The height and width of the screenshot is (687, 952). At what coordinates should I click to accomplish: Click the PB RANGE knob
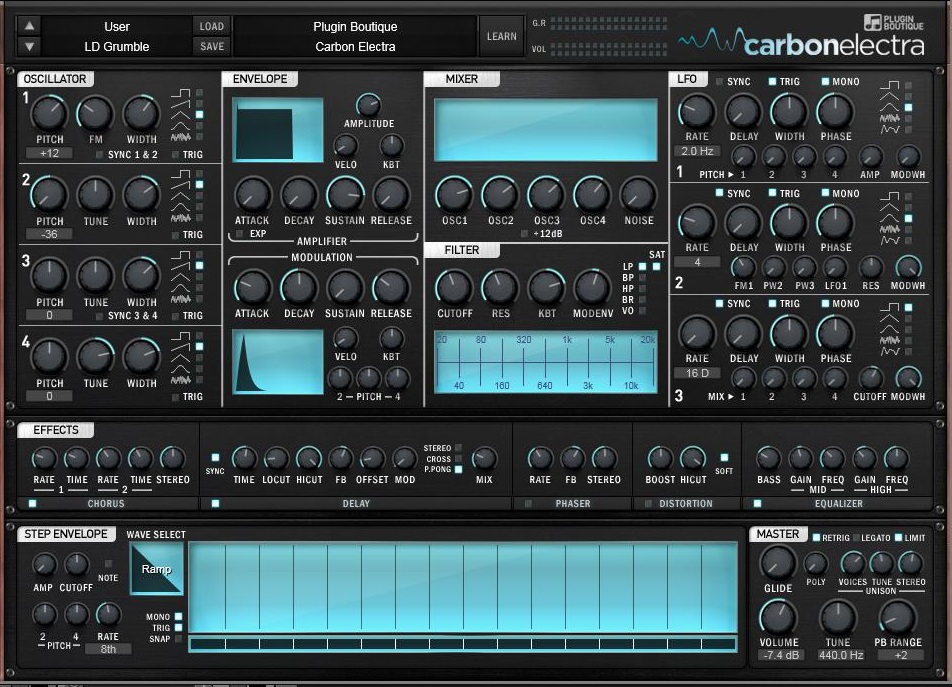coord(897,618)
